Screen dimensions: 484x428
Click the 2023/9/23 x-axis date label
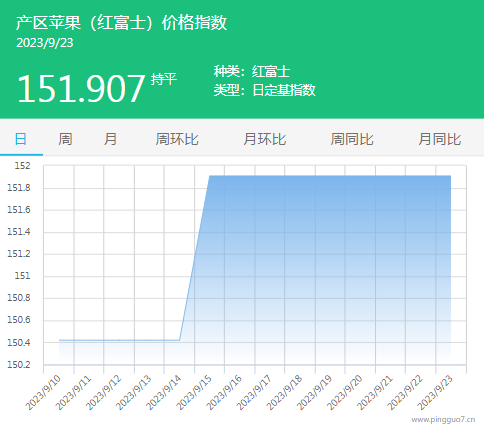click(x=435, y=392)
